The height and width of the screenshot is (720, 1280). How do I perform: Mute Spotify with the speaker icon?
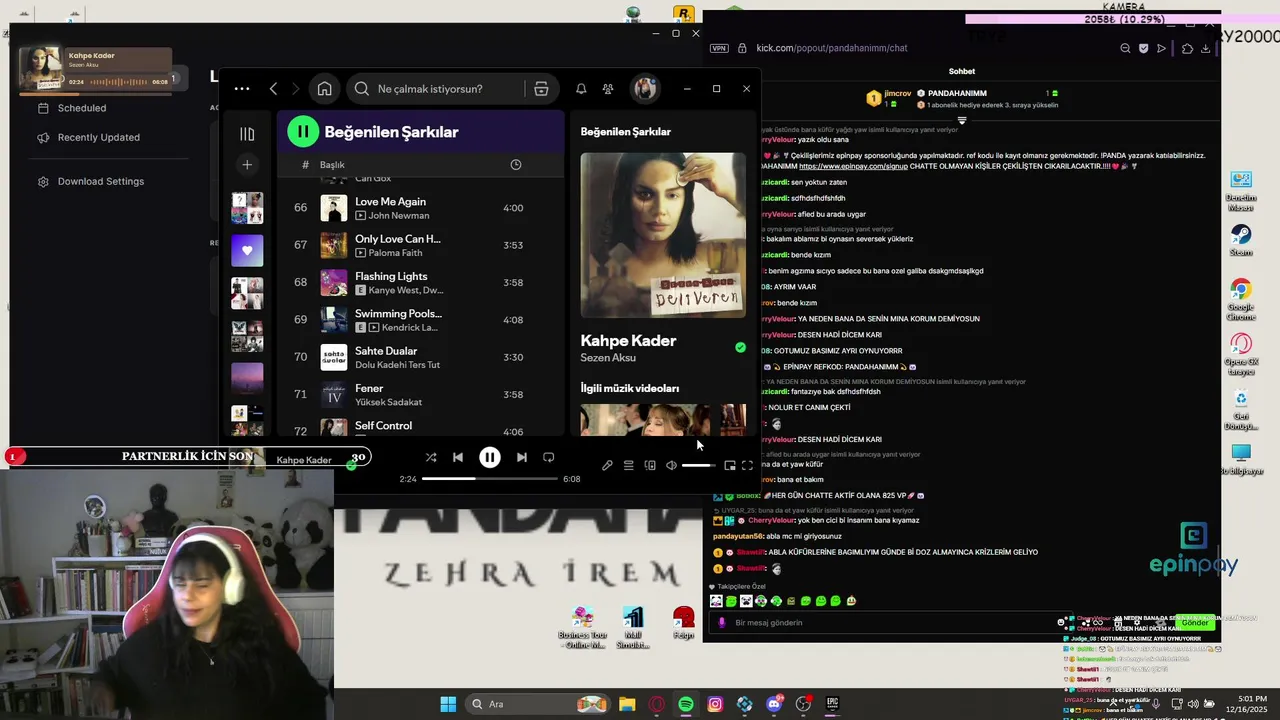click(x=671, y=466)
